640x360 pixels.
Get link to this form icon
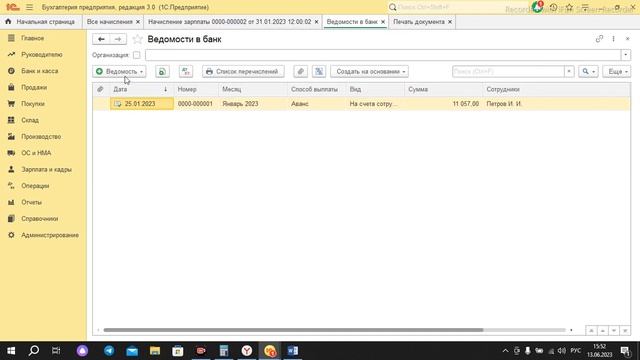599,39
